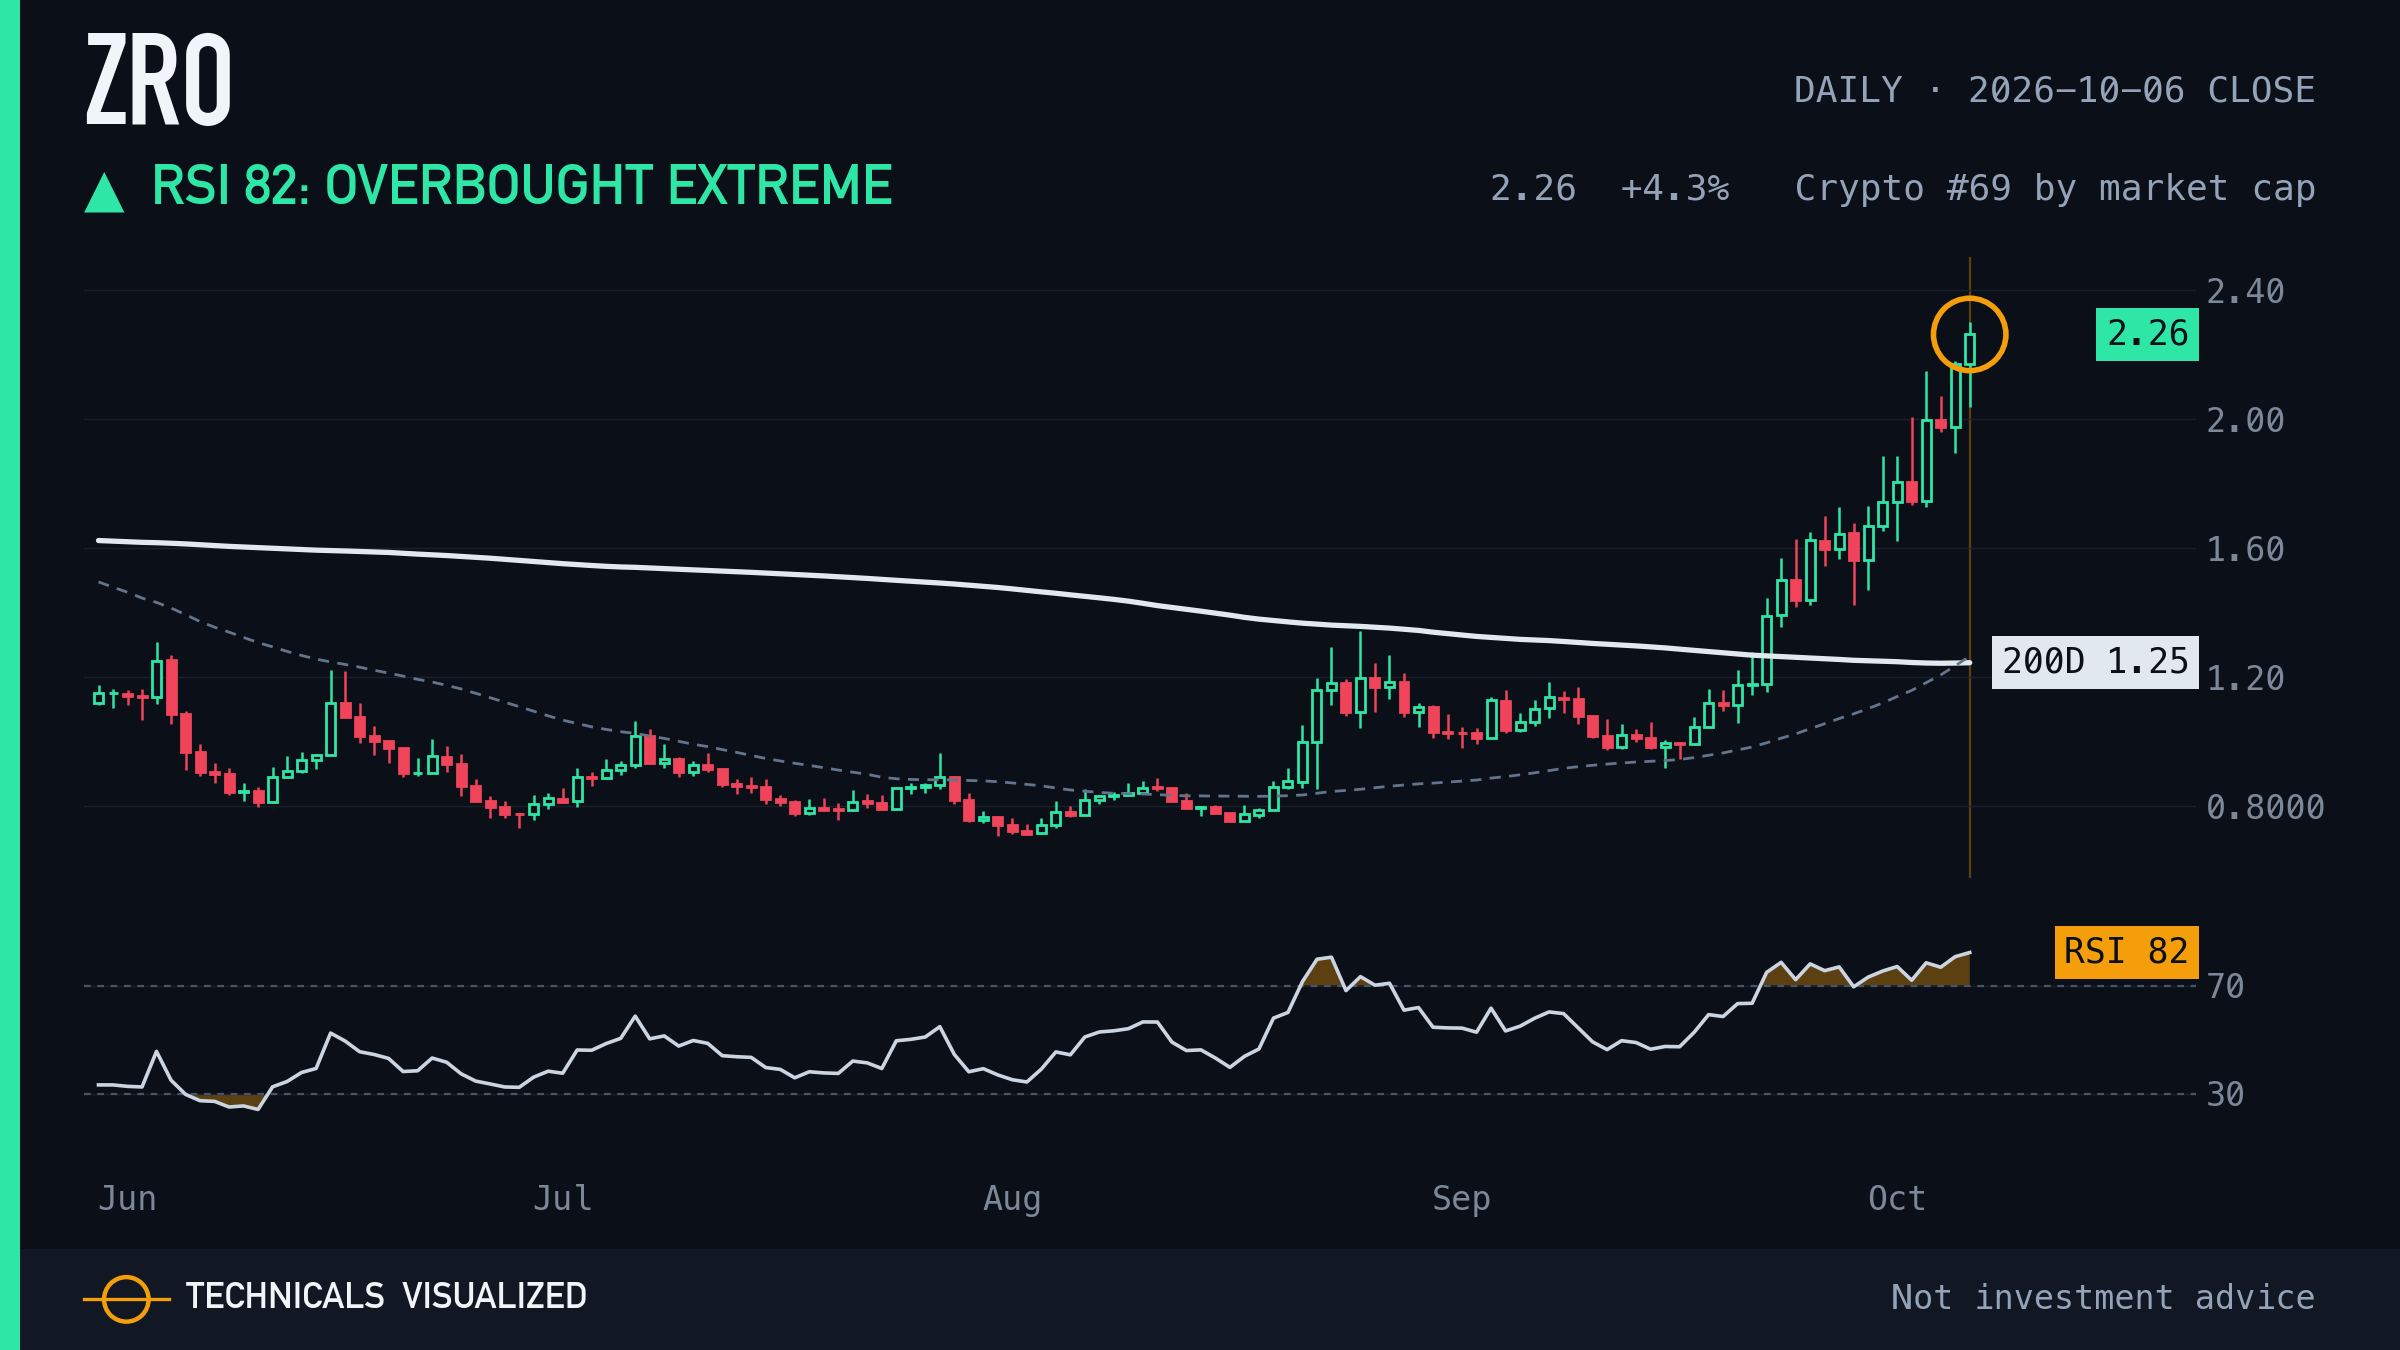Image resolution: width=2400 pixels, height=1350 pixels.
Task: Click the ZRO ticker title
Action: point(159,80)
